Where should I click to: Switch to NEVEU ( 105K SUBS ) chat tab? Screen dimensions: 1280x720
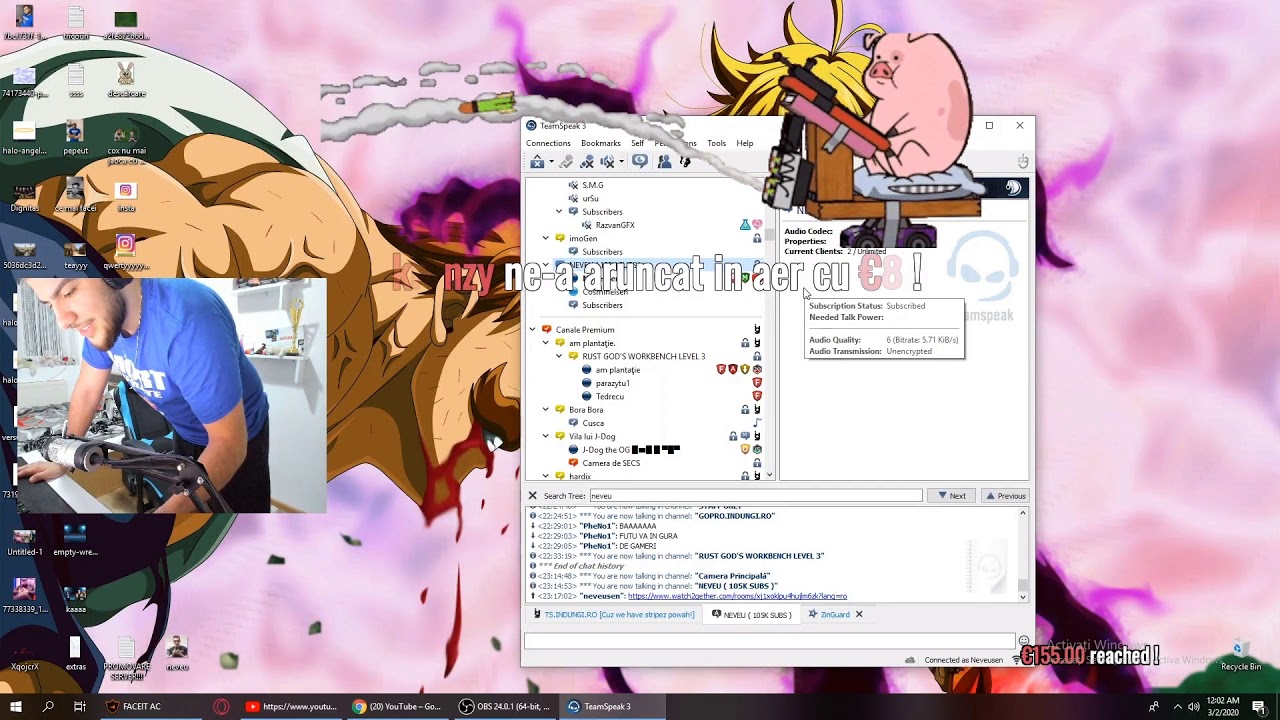click(750, 614)
